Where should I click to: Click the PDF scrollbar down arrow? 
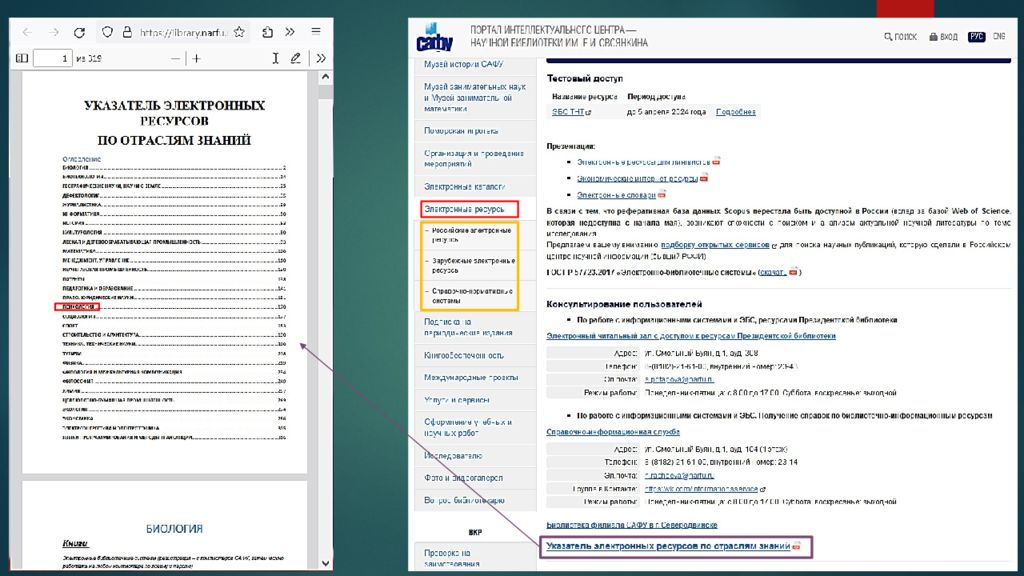point(325,562)
